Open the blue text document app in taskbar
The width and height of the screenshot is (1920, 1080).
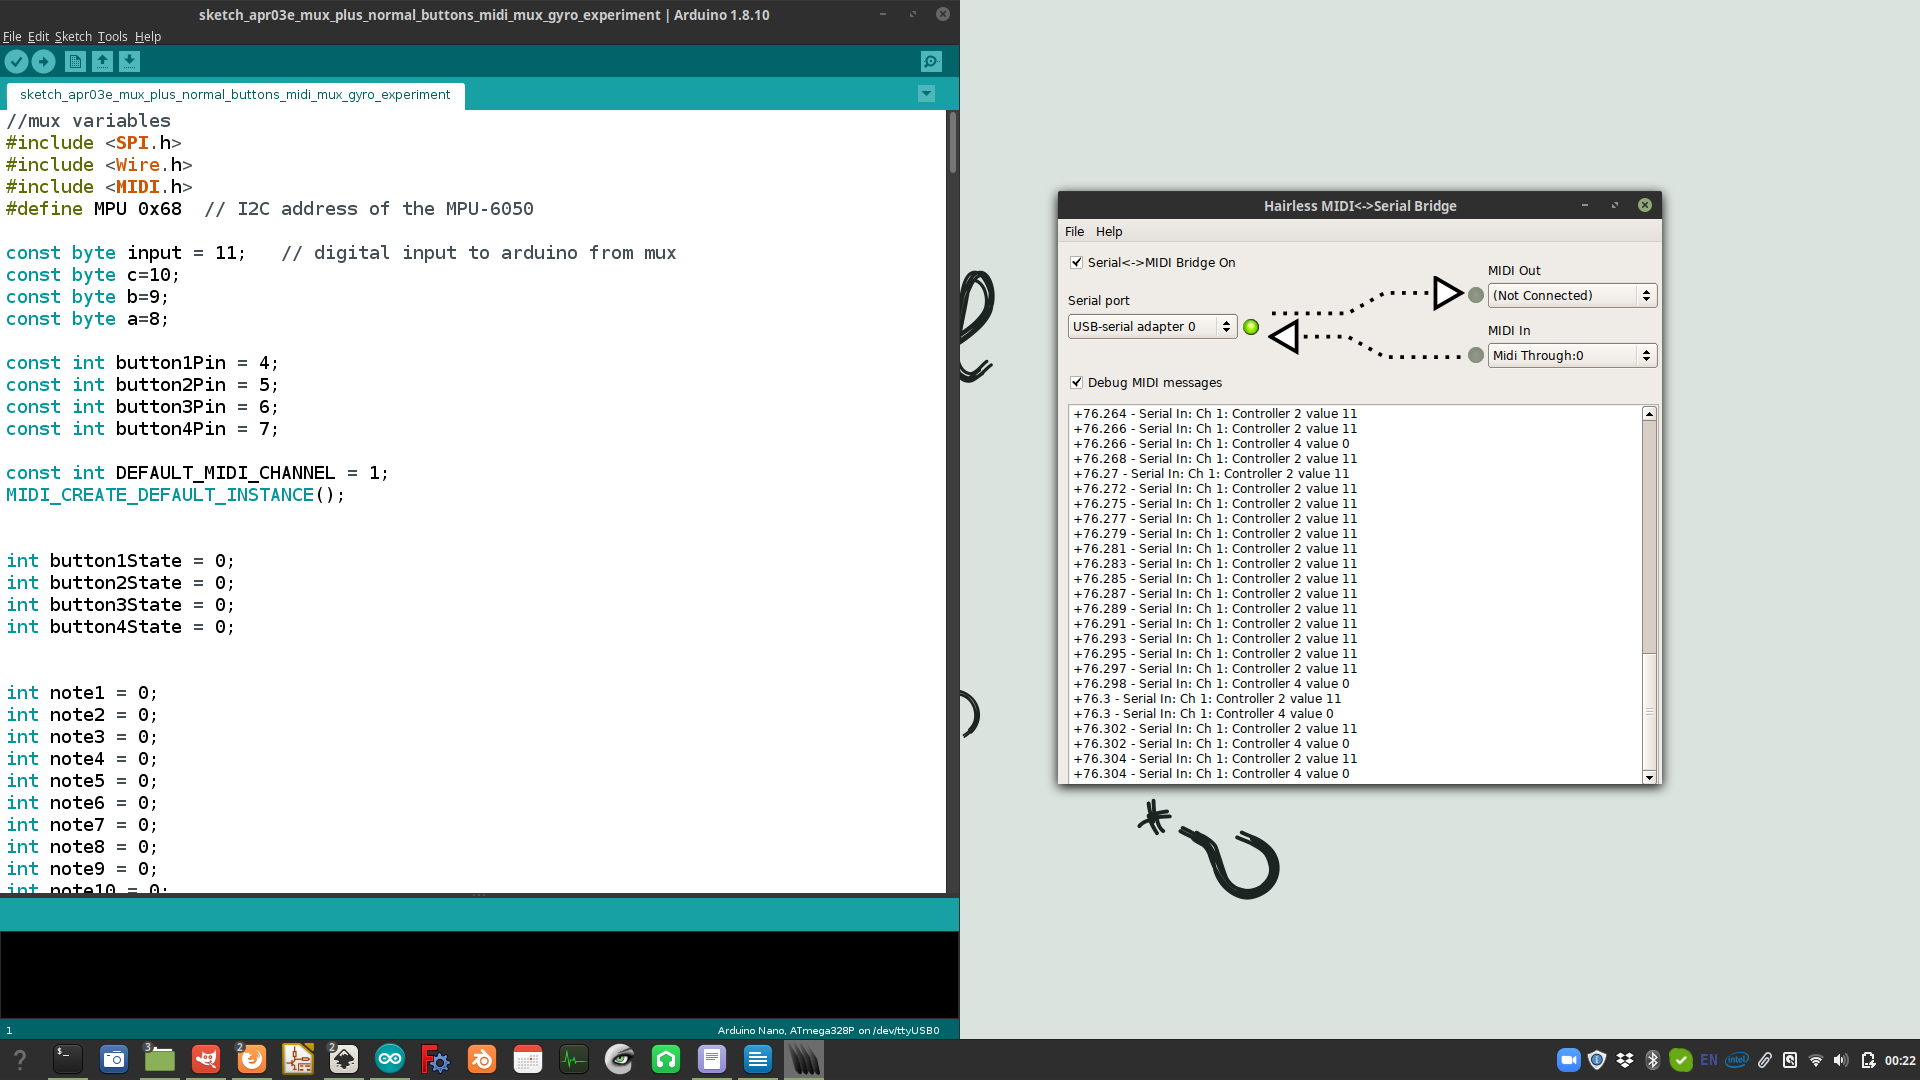[758, 1059]
